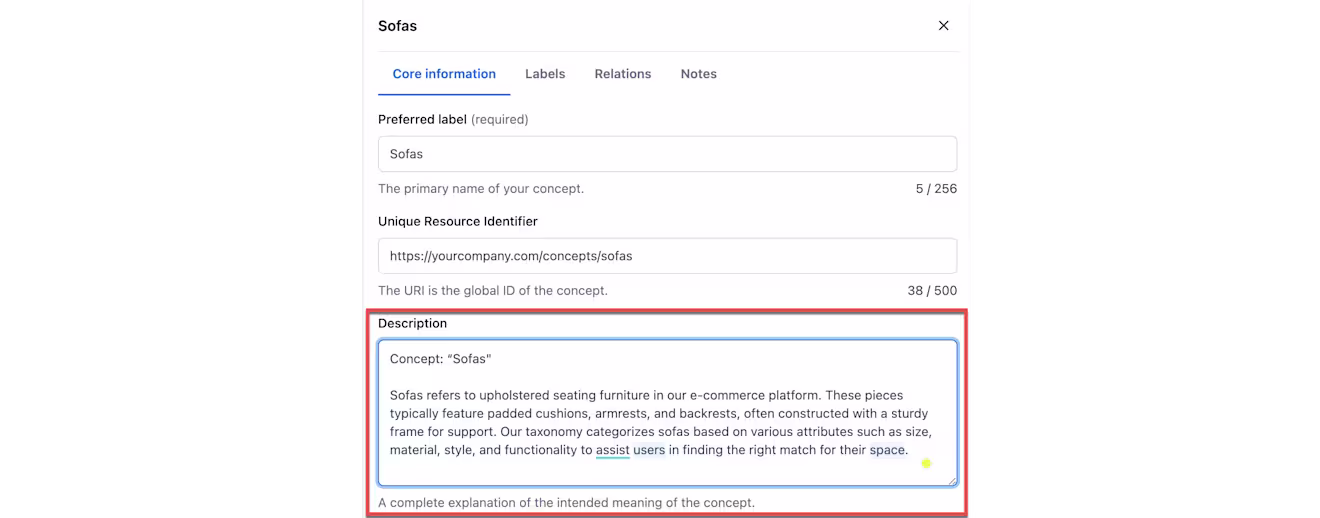
Task: Click the highlighted word "space" in description
Action: (887, 450)
